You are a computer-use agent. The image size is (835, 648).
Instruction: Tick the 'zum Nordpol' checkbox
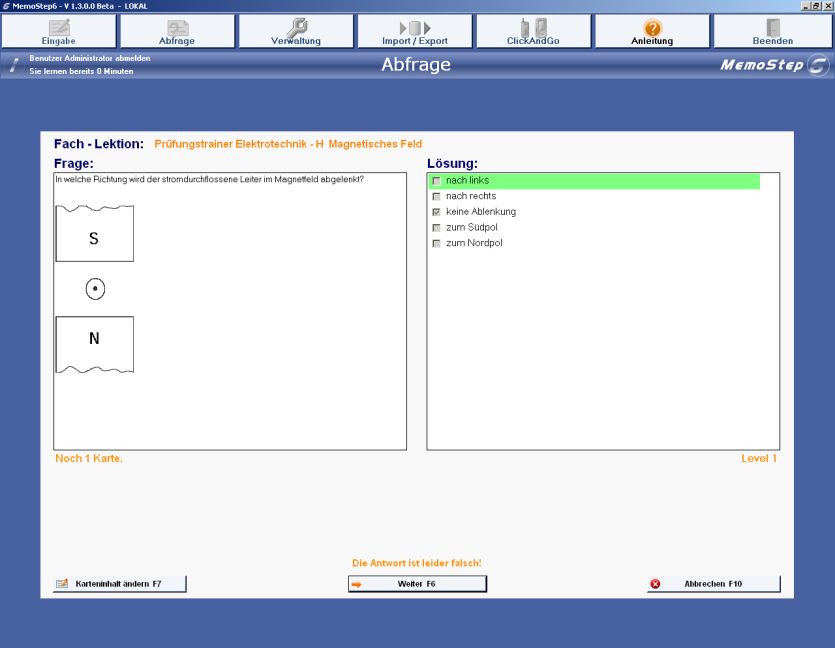pos(436,244)
